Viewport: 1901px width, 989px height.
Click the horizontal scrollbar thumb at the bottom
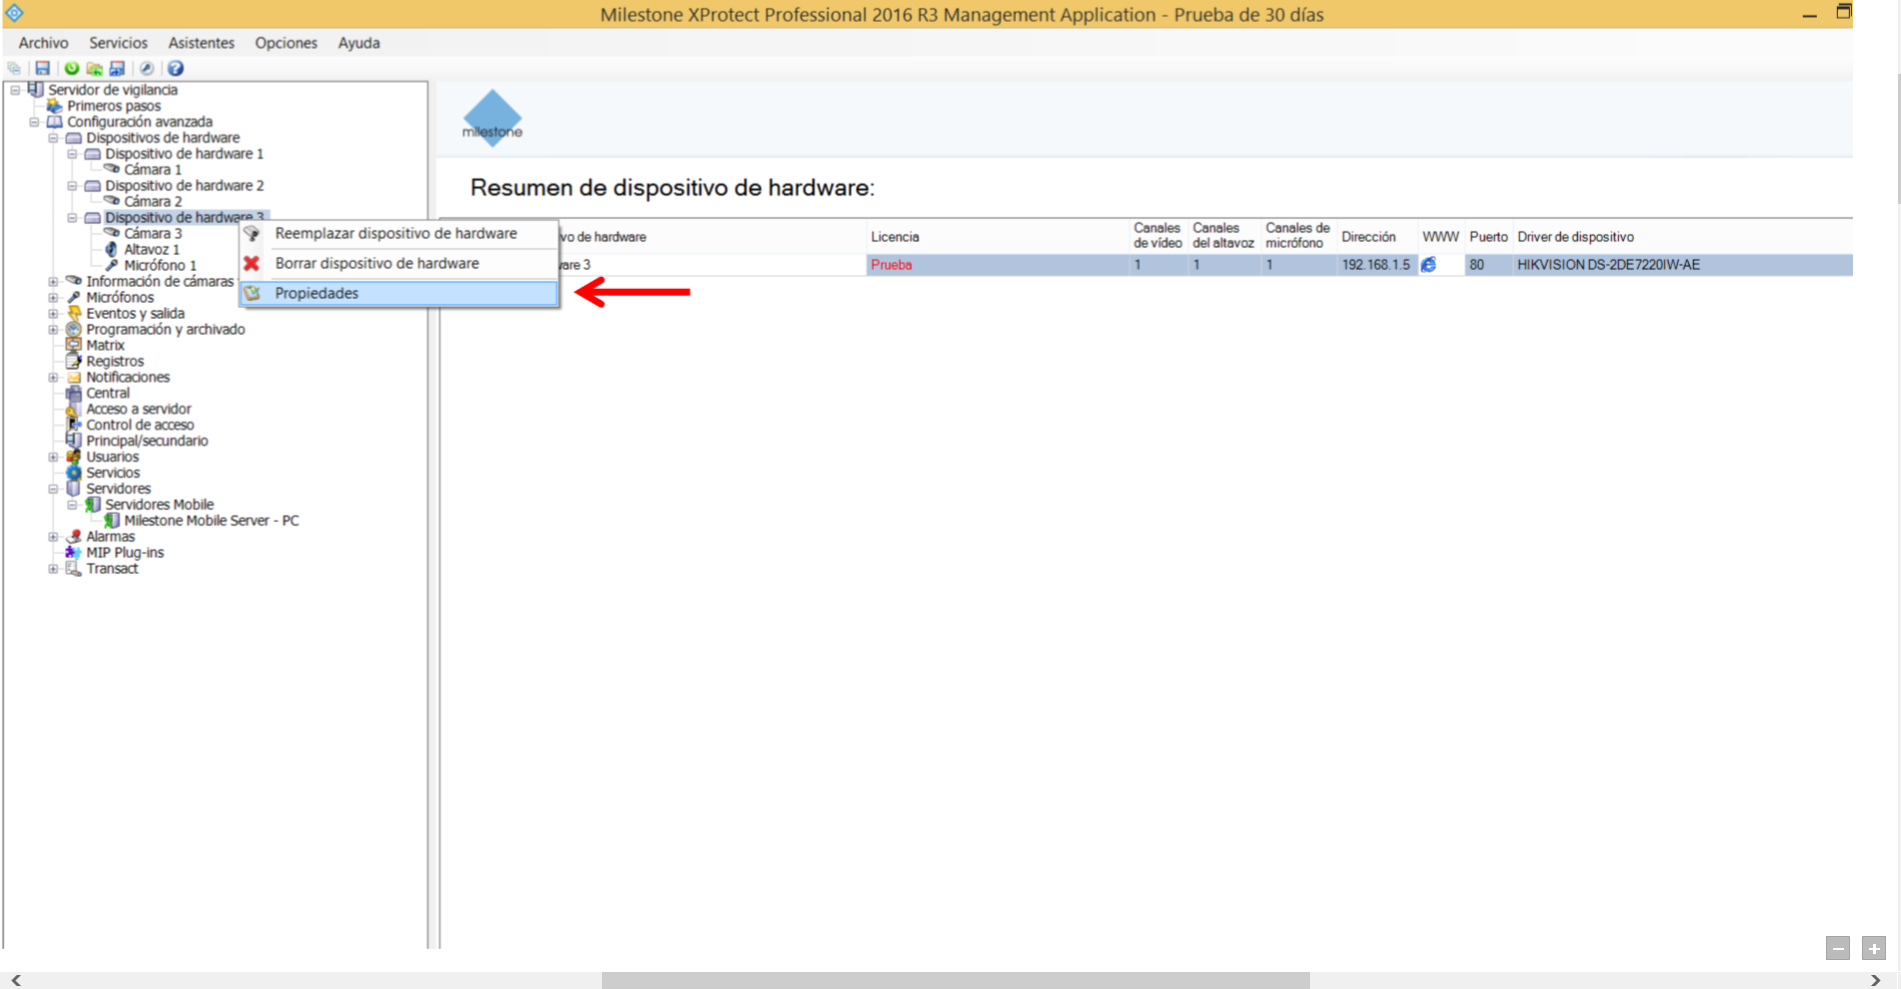click(x=955, y=980)
